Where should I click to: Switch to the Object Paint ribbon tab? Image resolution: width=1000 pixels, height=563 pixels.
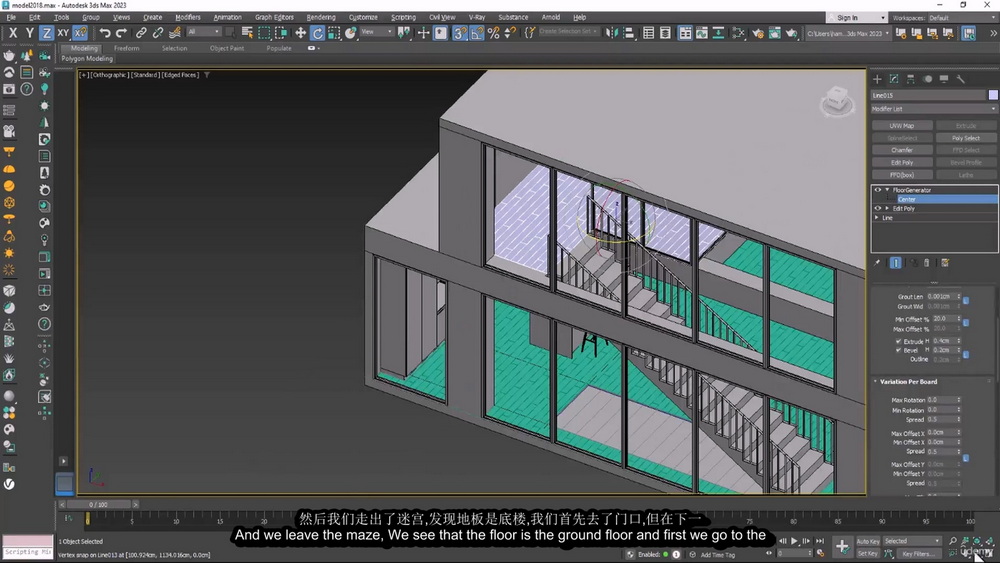[226, 48]
